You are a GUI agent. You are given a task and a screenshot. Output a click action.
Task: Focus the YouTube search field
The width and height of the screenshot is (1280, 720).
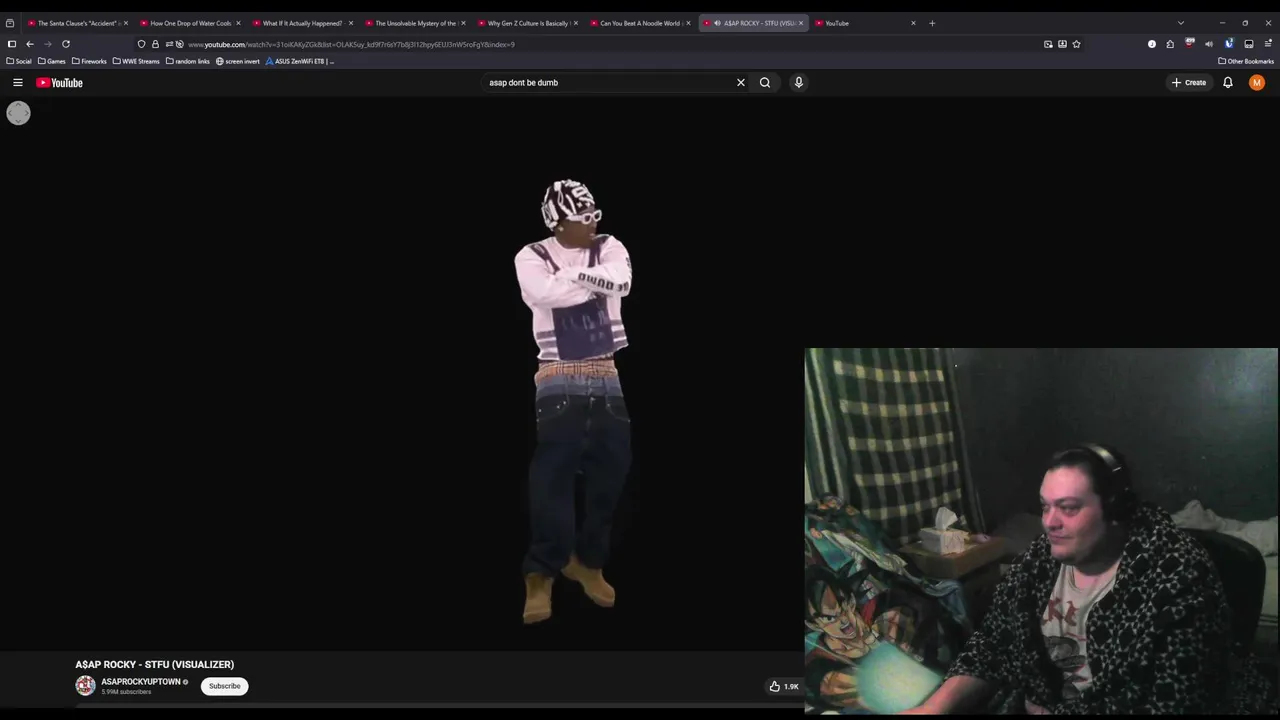(608, 83)
